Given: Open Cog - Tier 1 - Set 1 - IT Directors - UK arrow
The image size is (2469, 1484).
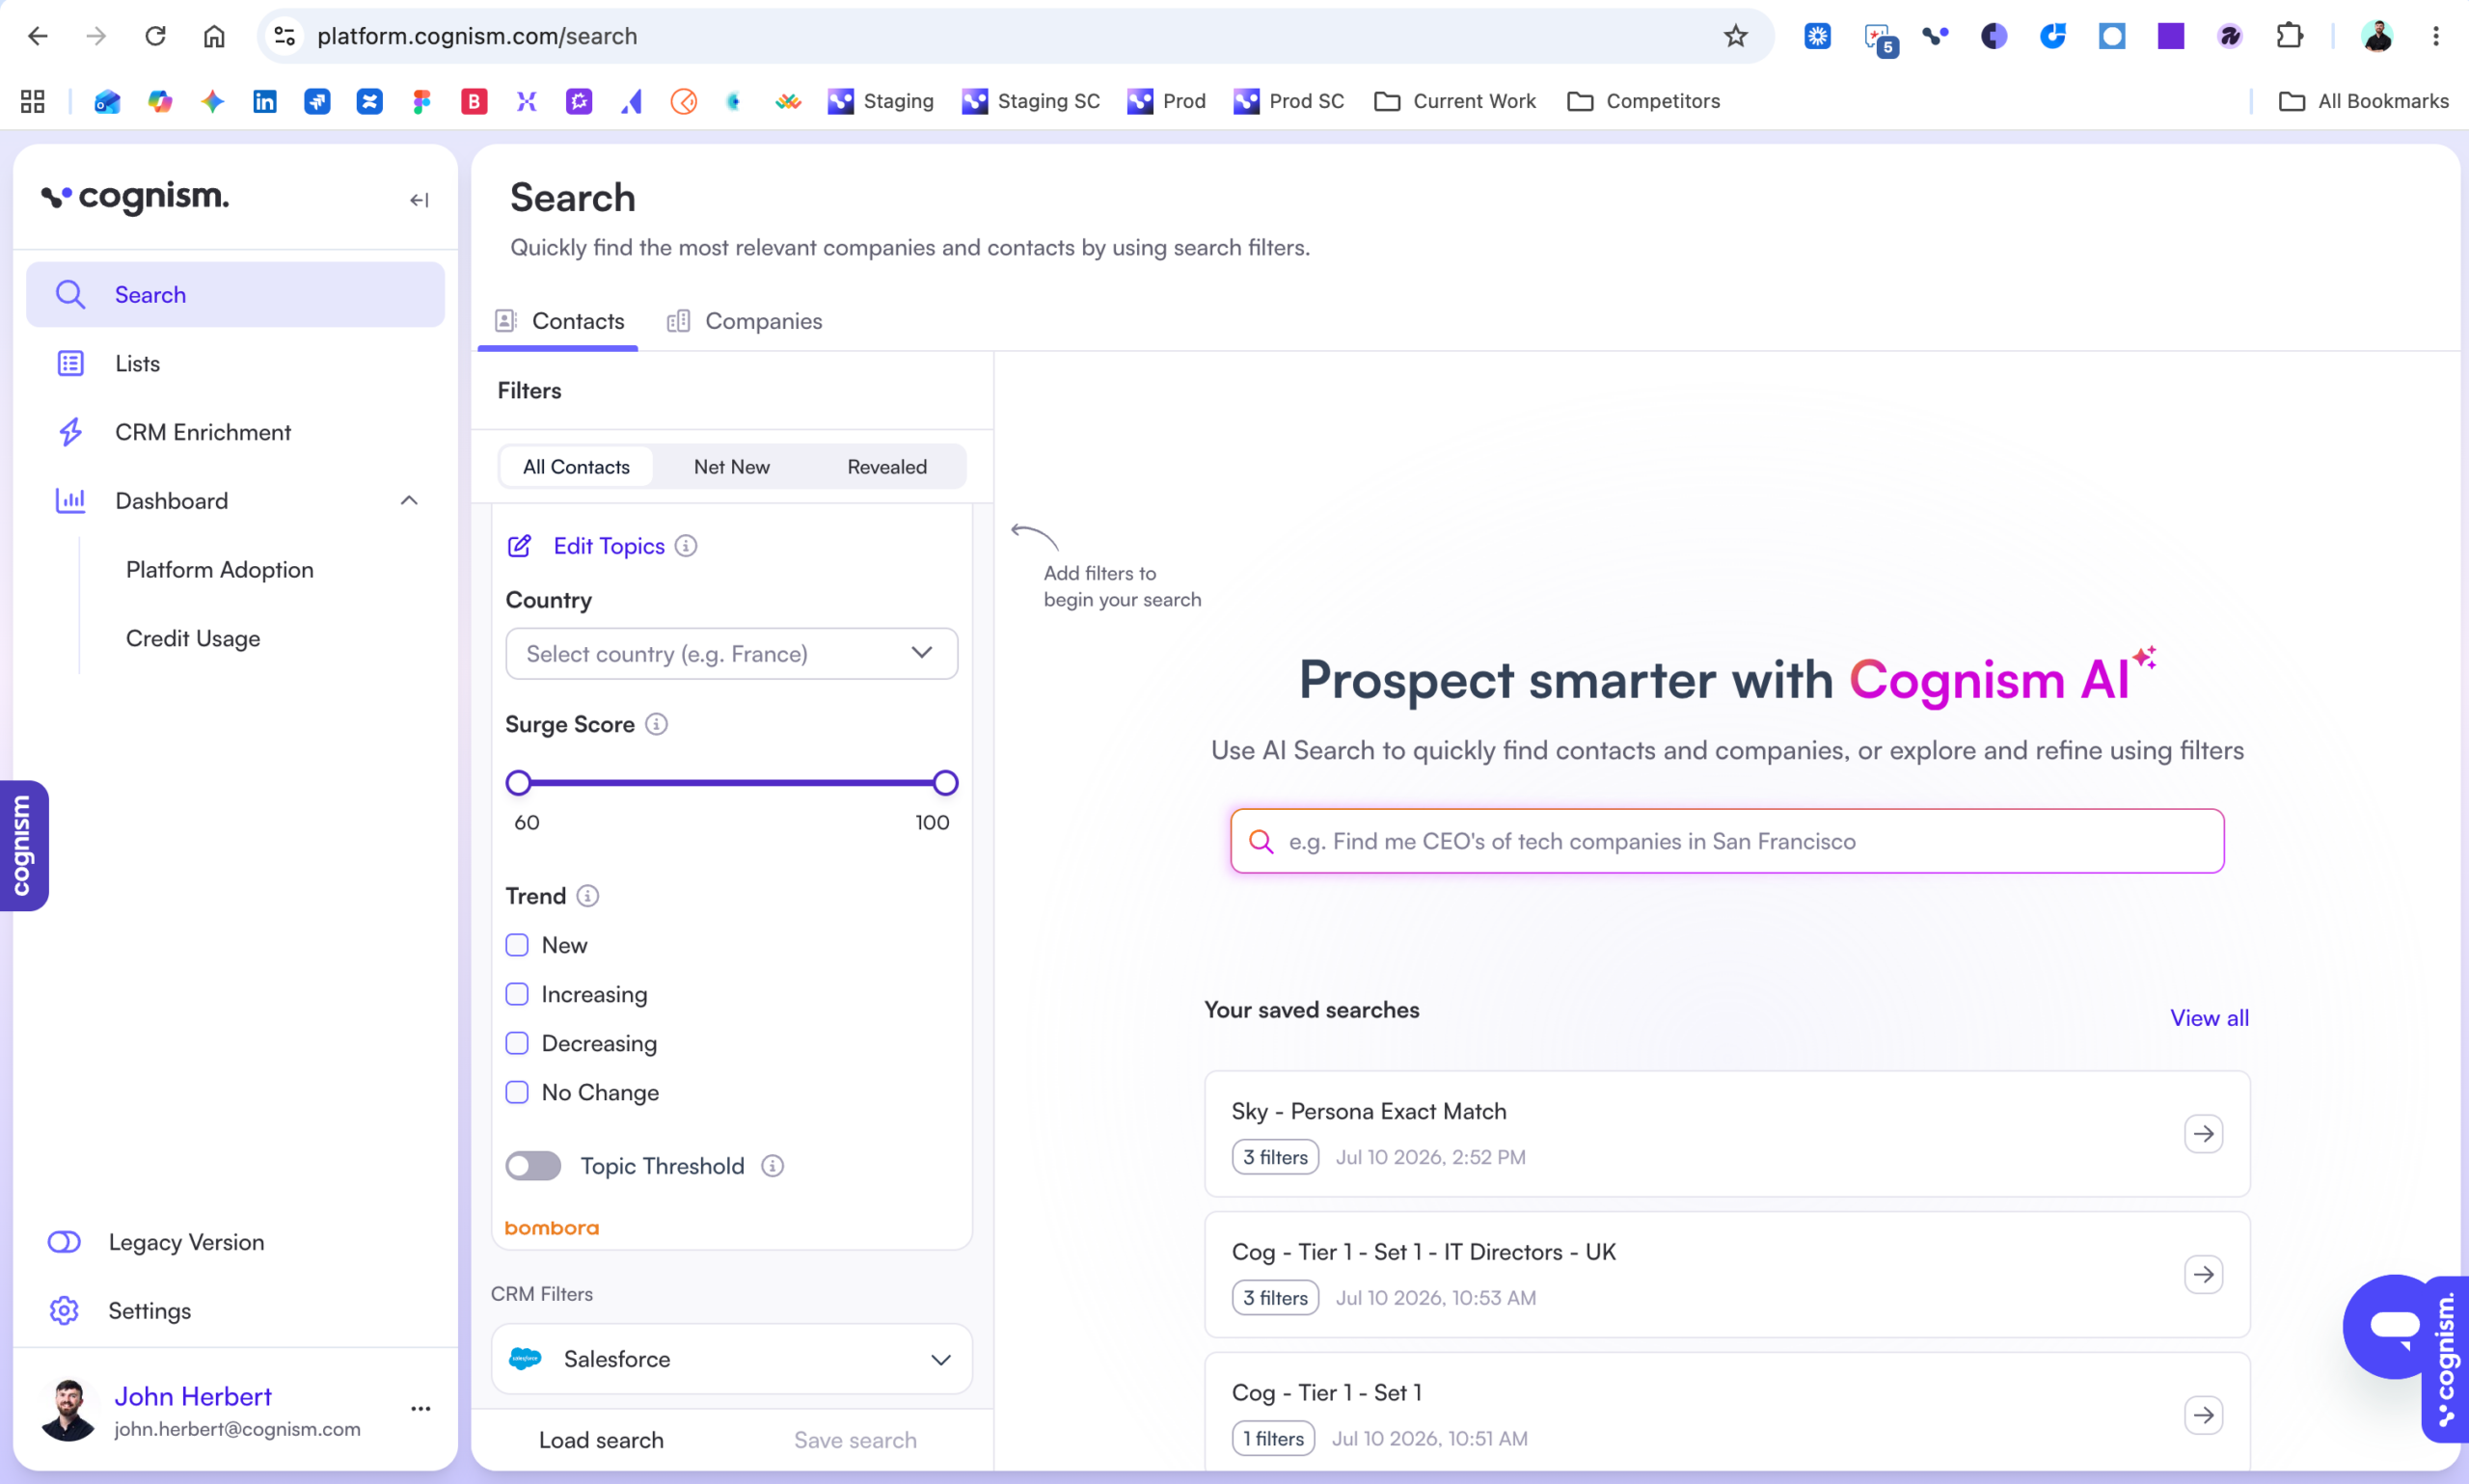Looking at the screenshot, I should (2203, 1275).
